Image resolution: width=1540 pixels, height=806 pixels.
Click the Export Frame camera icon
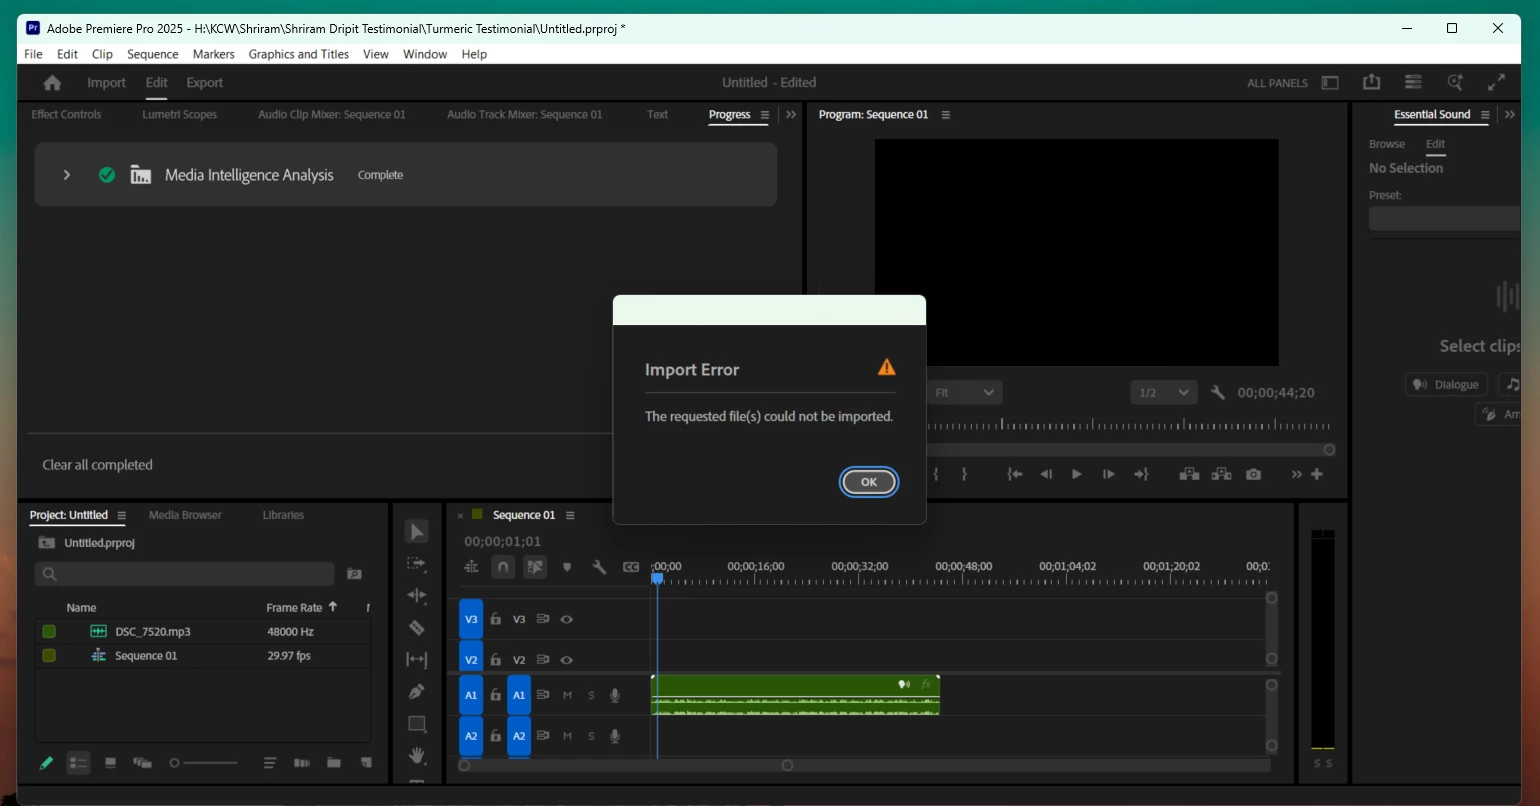point(1253,474)
